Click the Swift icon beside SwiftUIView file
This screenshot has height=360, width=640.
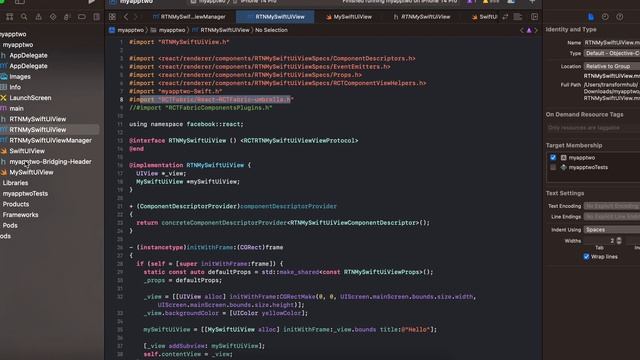(x=4, y=151)
